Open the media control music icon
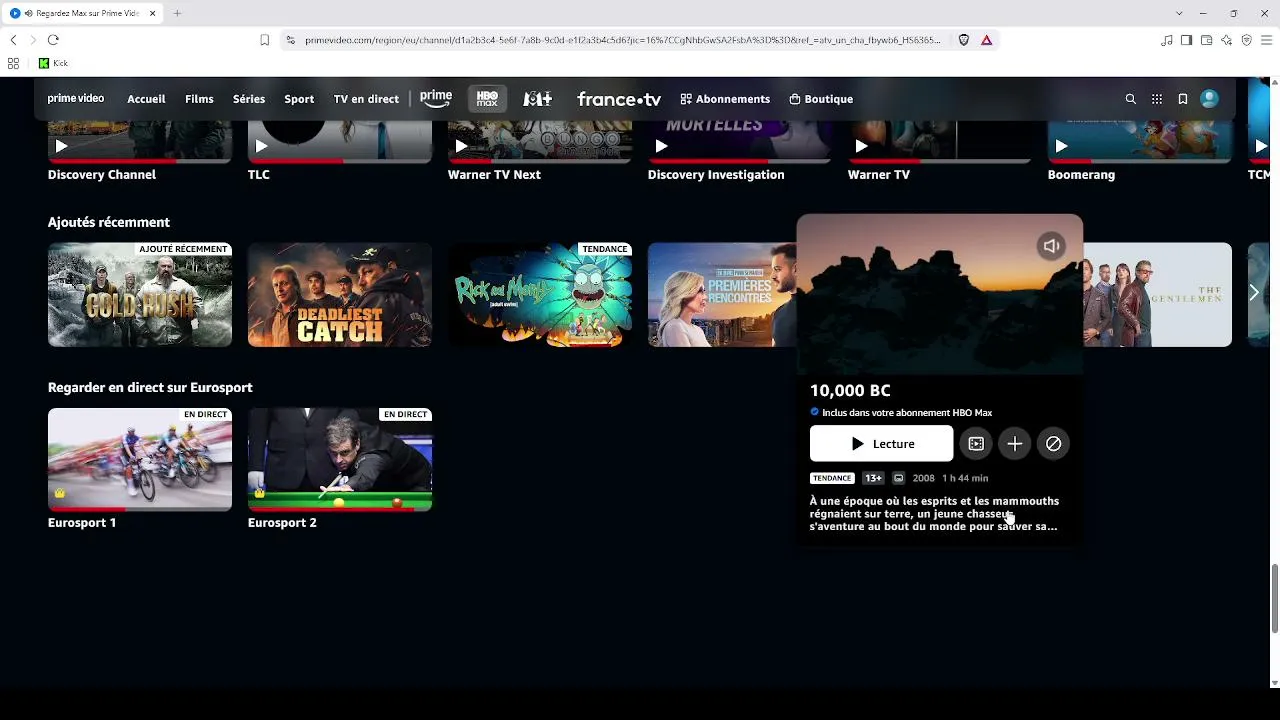The image size is (1280, 720). click(x=1167, y=40)
